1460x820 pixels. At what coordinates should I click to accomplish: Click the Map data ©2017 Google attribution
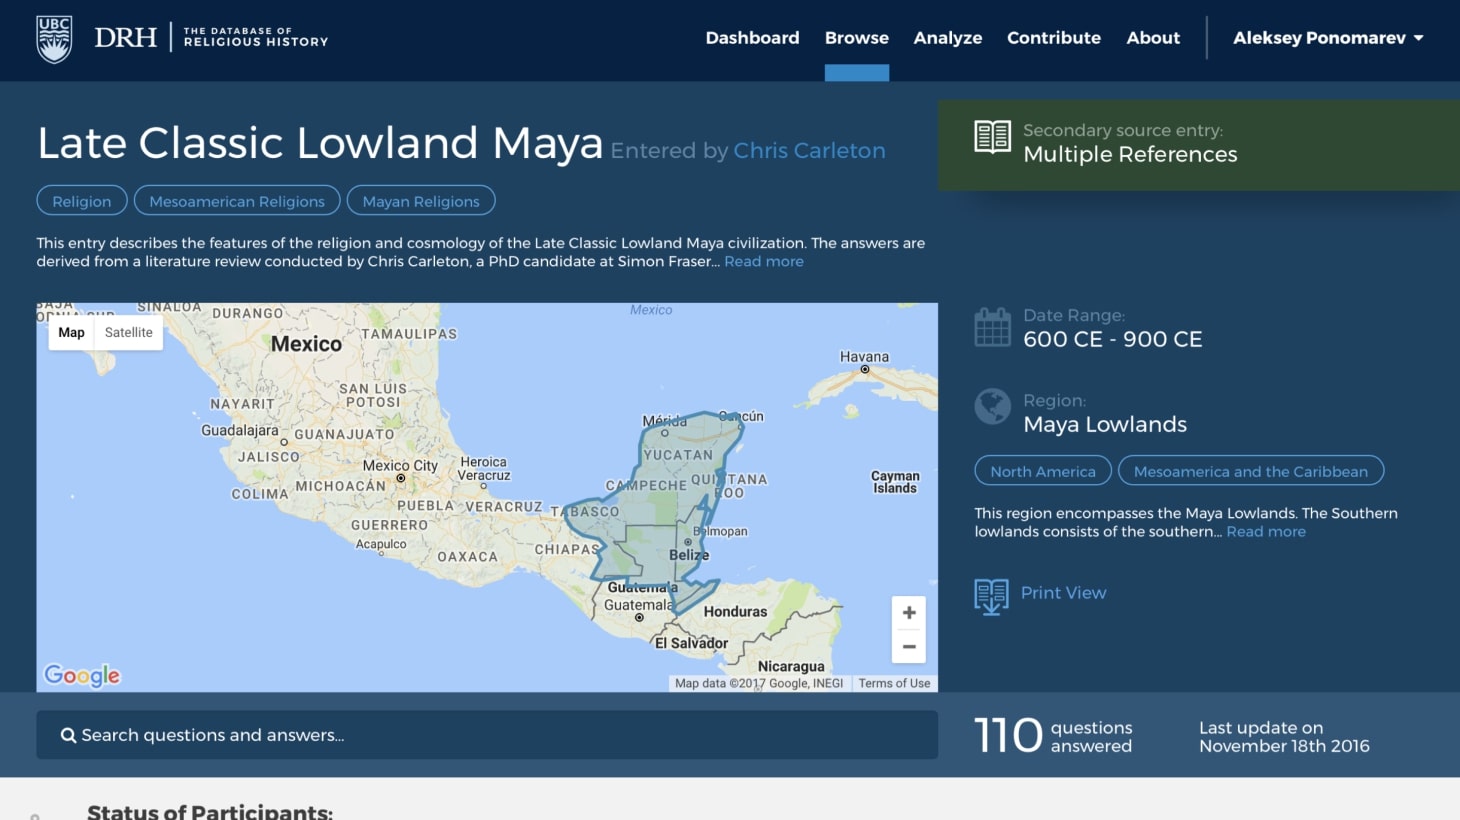click(759, 684)
